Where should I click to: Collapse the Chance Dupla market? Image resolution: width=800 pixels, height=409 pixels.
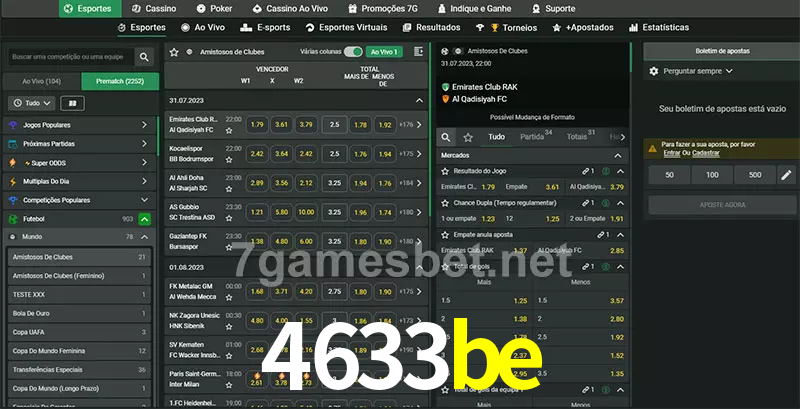620,203
